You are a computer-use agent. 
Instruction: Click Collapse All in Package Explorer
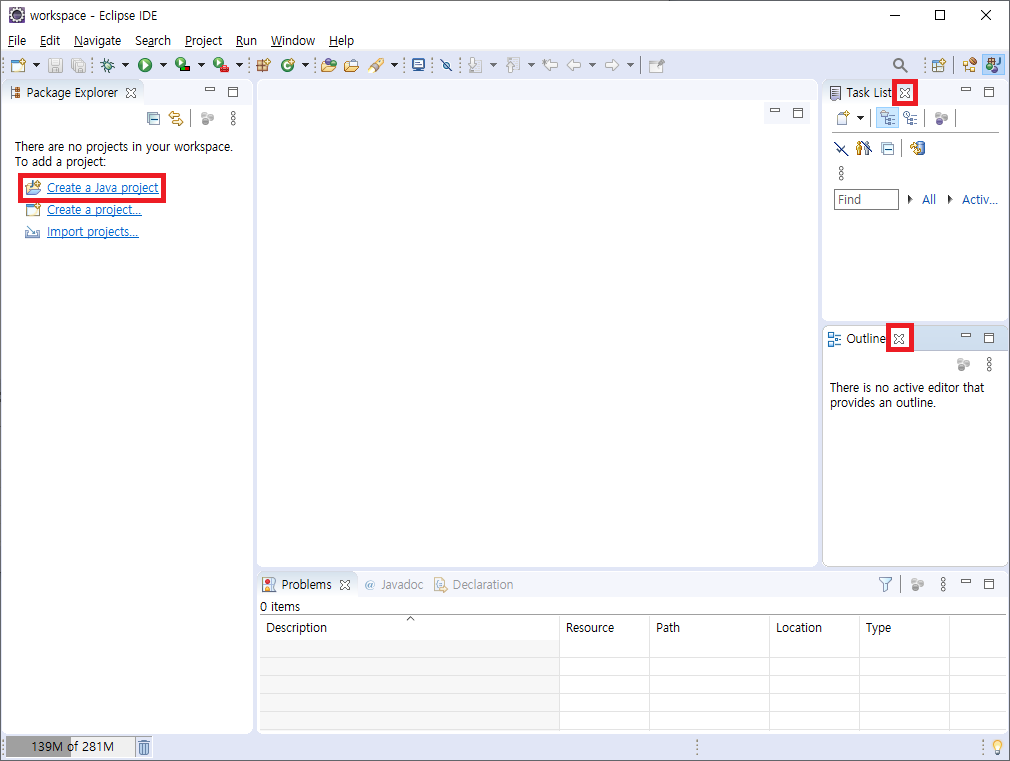[153, 119]
